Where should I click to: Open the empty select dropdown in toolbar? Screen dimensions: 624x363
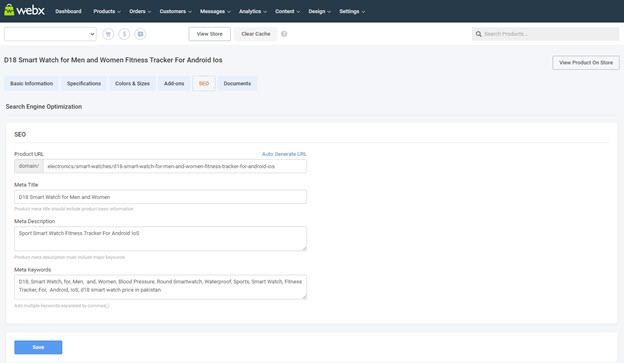[51, 34]
